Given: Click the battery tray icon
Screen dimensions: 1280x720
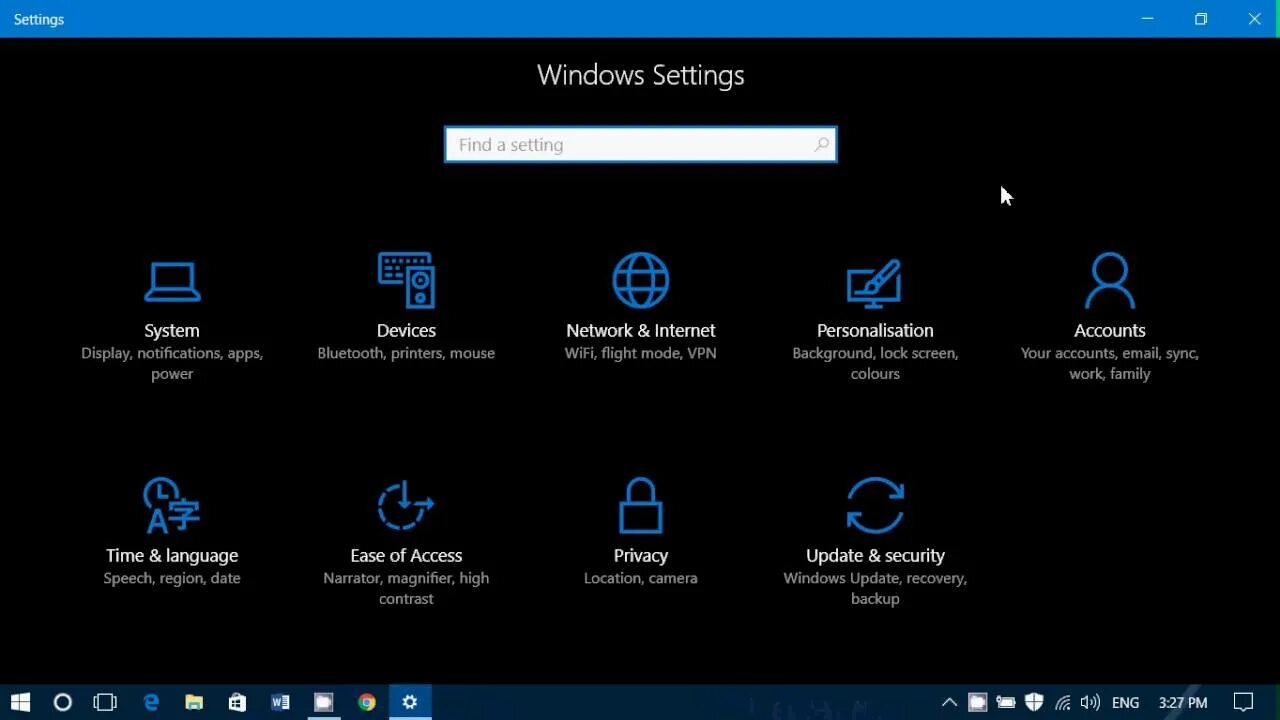Looking at the screenshot, I should pos(1006,703).
